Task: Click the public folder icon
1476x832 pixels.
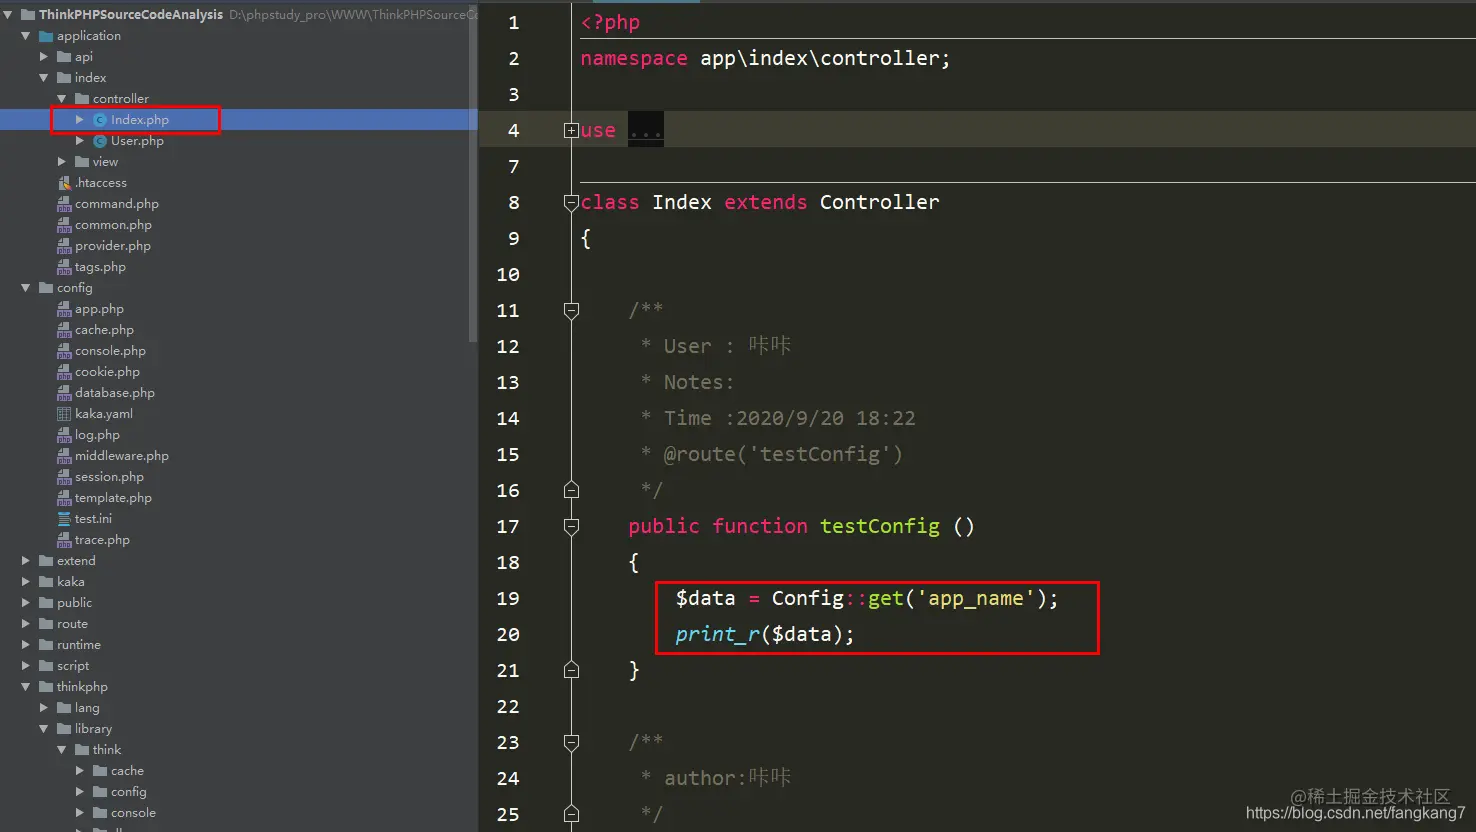Action: (46, 602)
